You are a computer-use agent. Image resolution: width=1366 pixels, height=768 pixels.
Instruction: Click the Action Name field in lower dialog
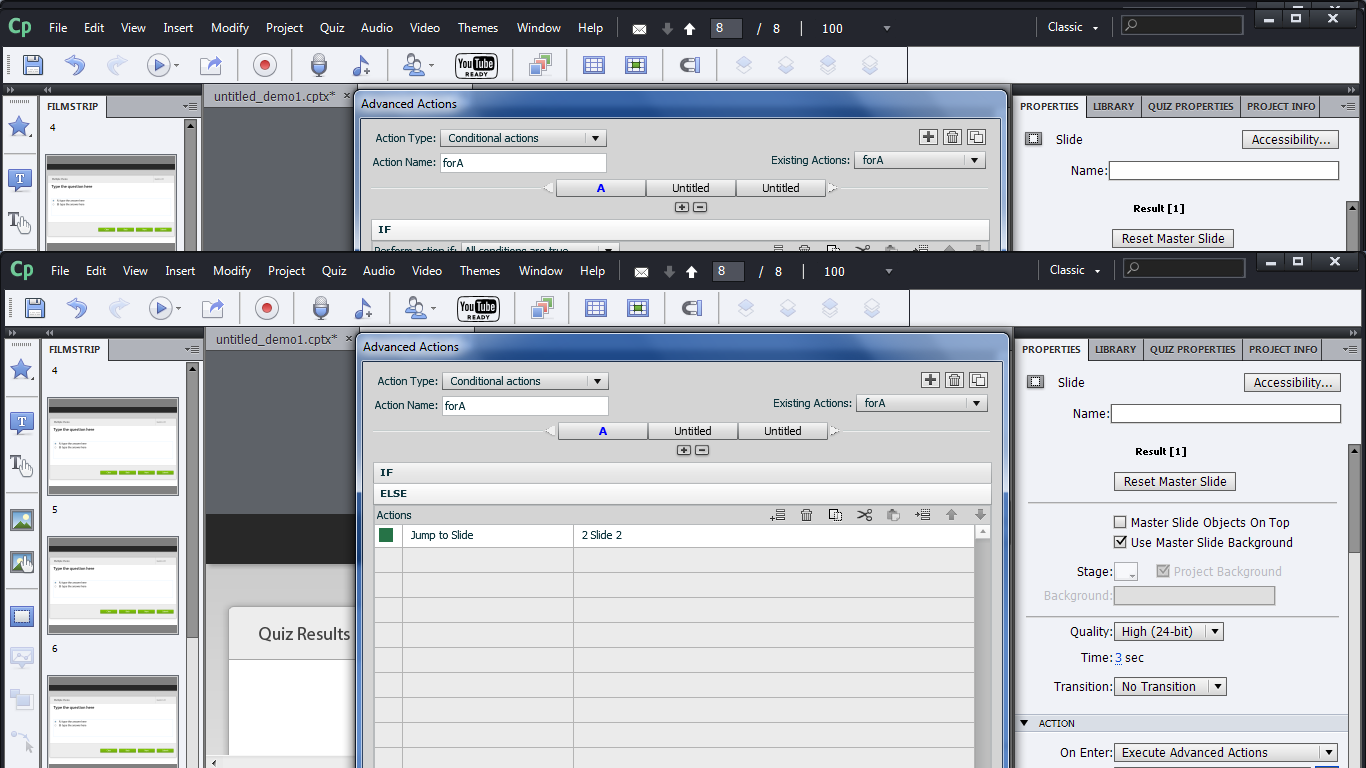[525, 405]
